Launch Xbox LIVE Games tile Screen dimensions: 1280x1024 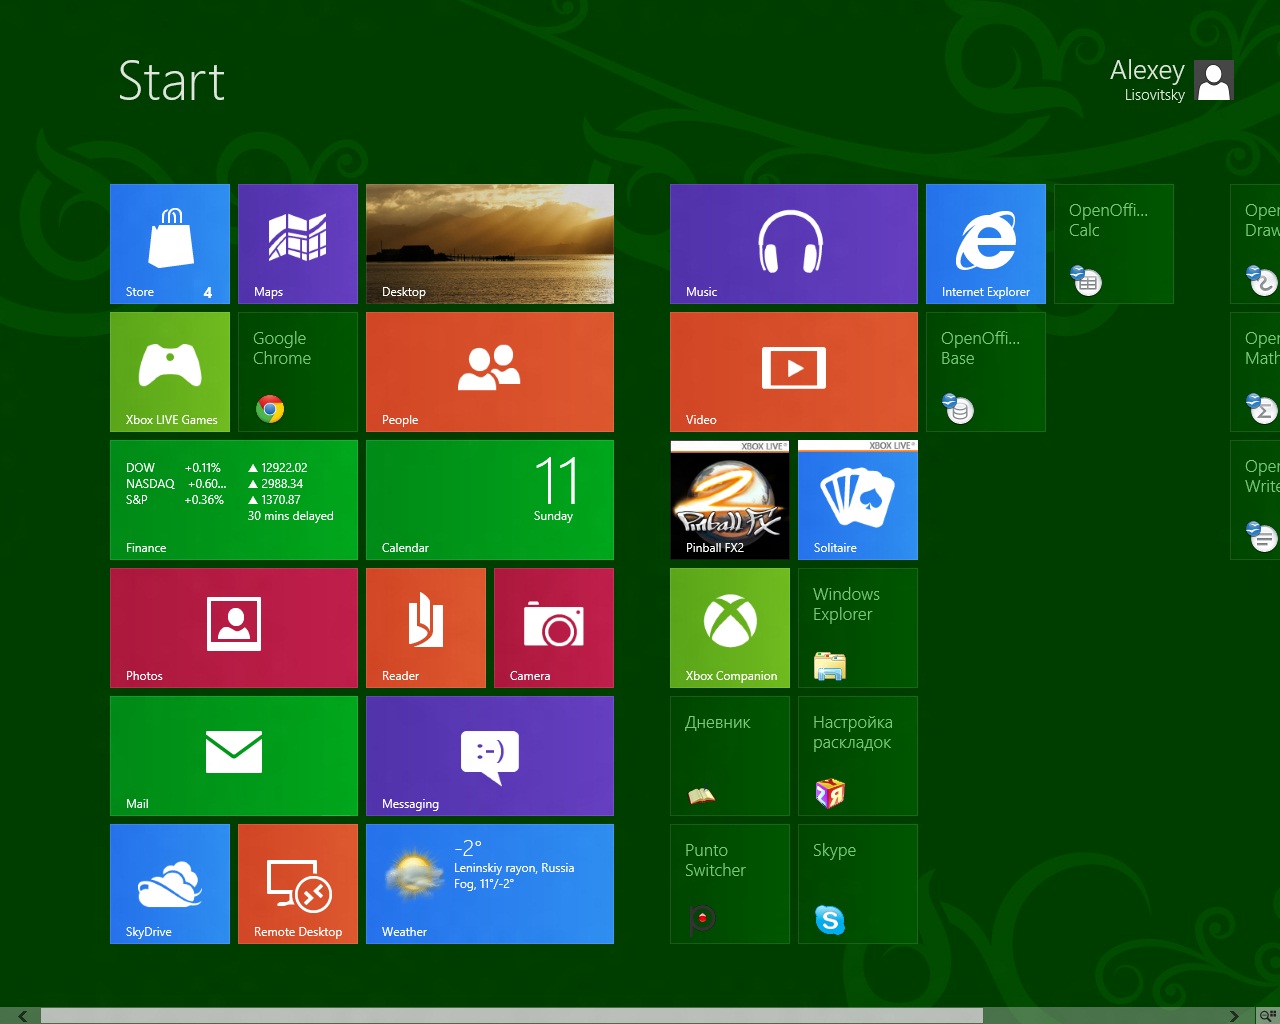170,372
